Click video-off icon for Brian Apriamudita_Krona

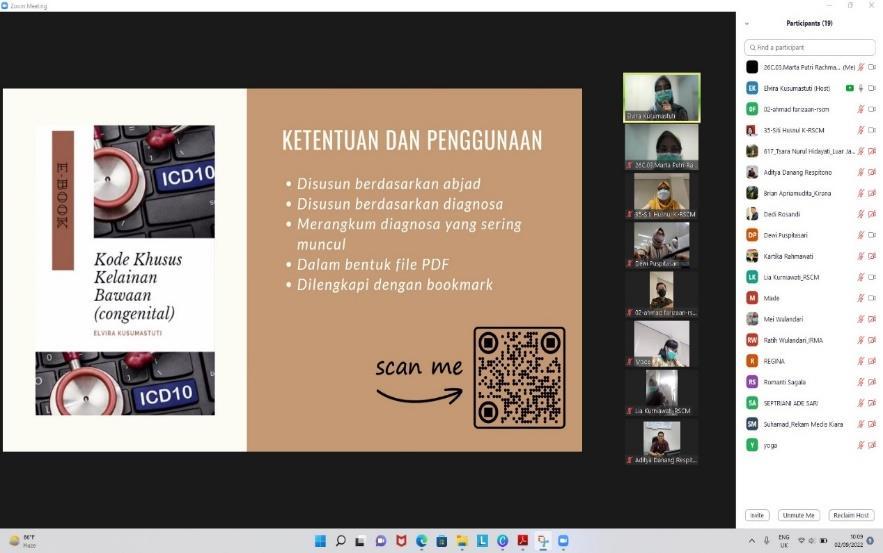pos(872,193)
